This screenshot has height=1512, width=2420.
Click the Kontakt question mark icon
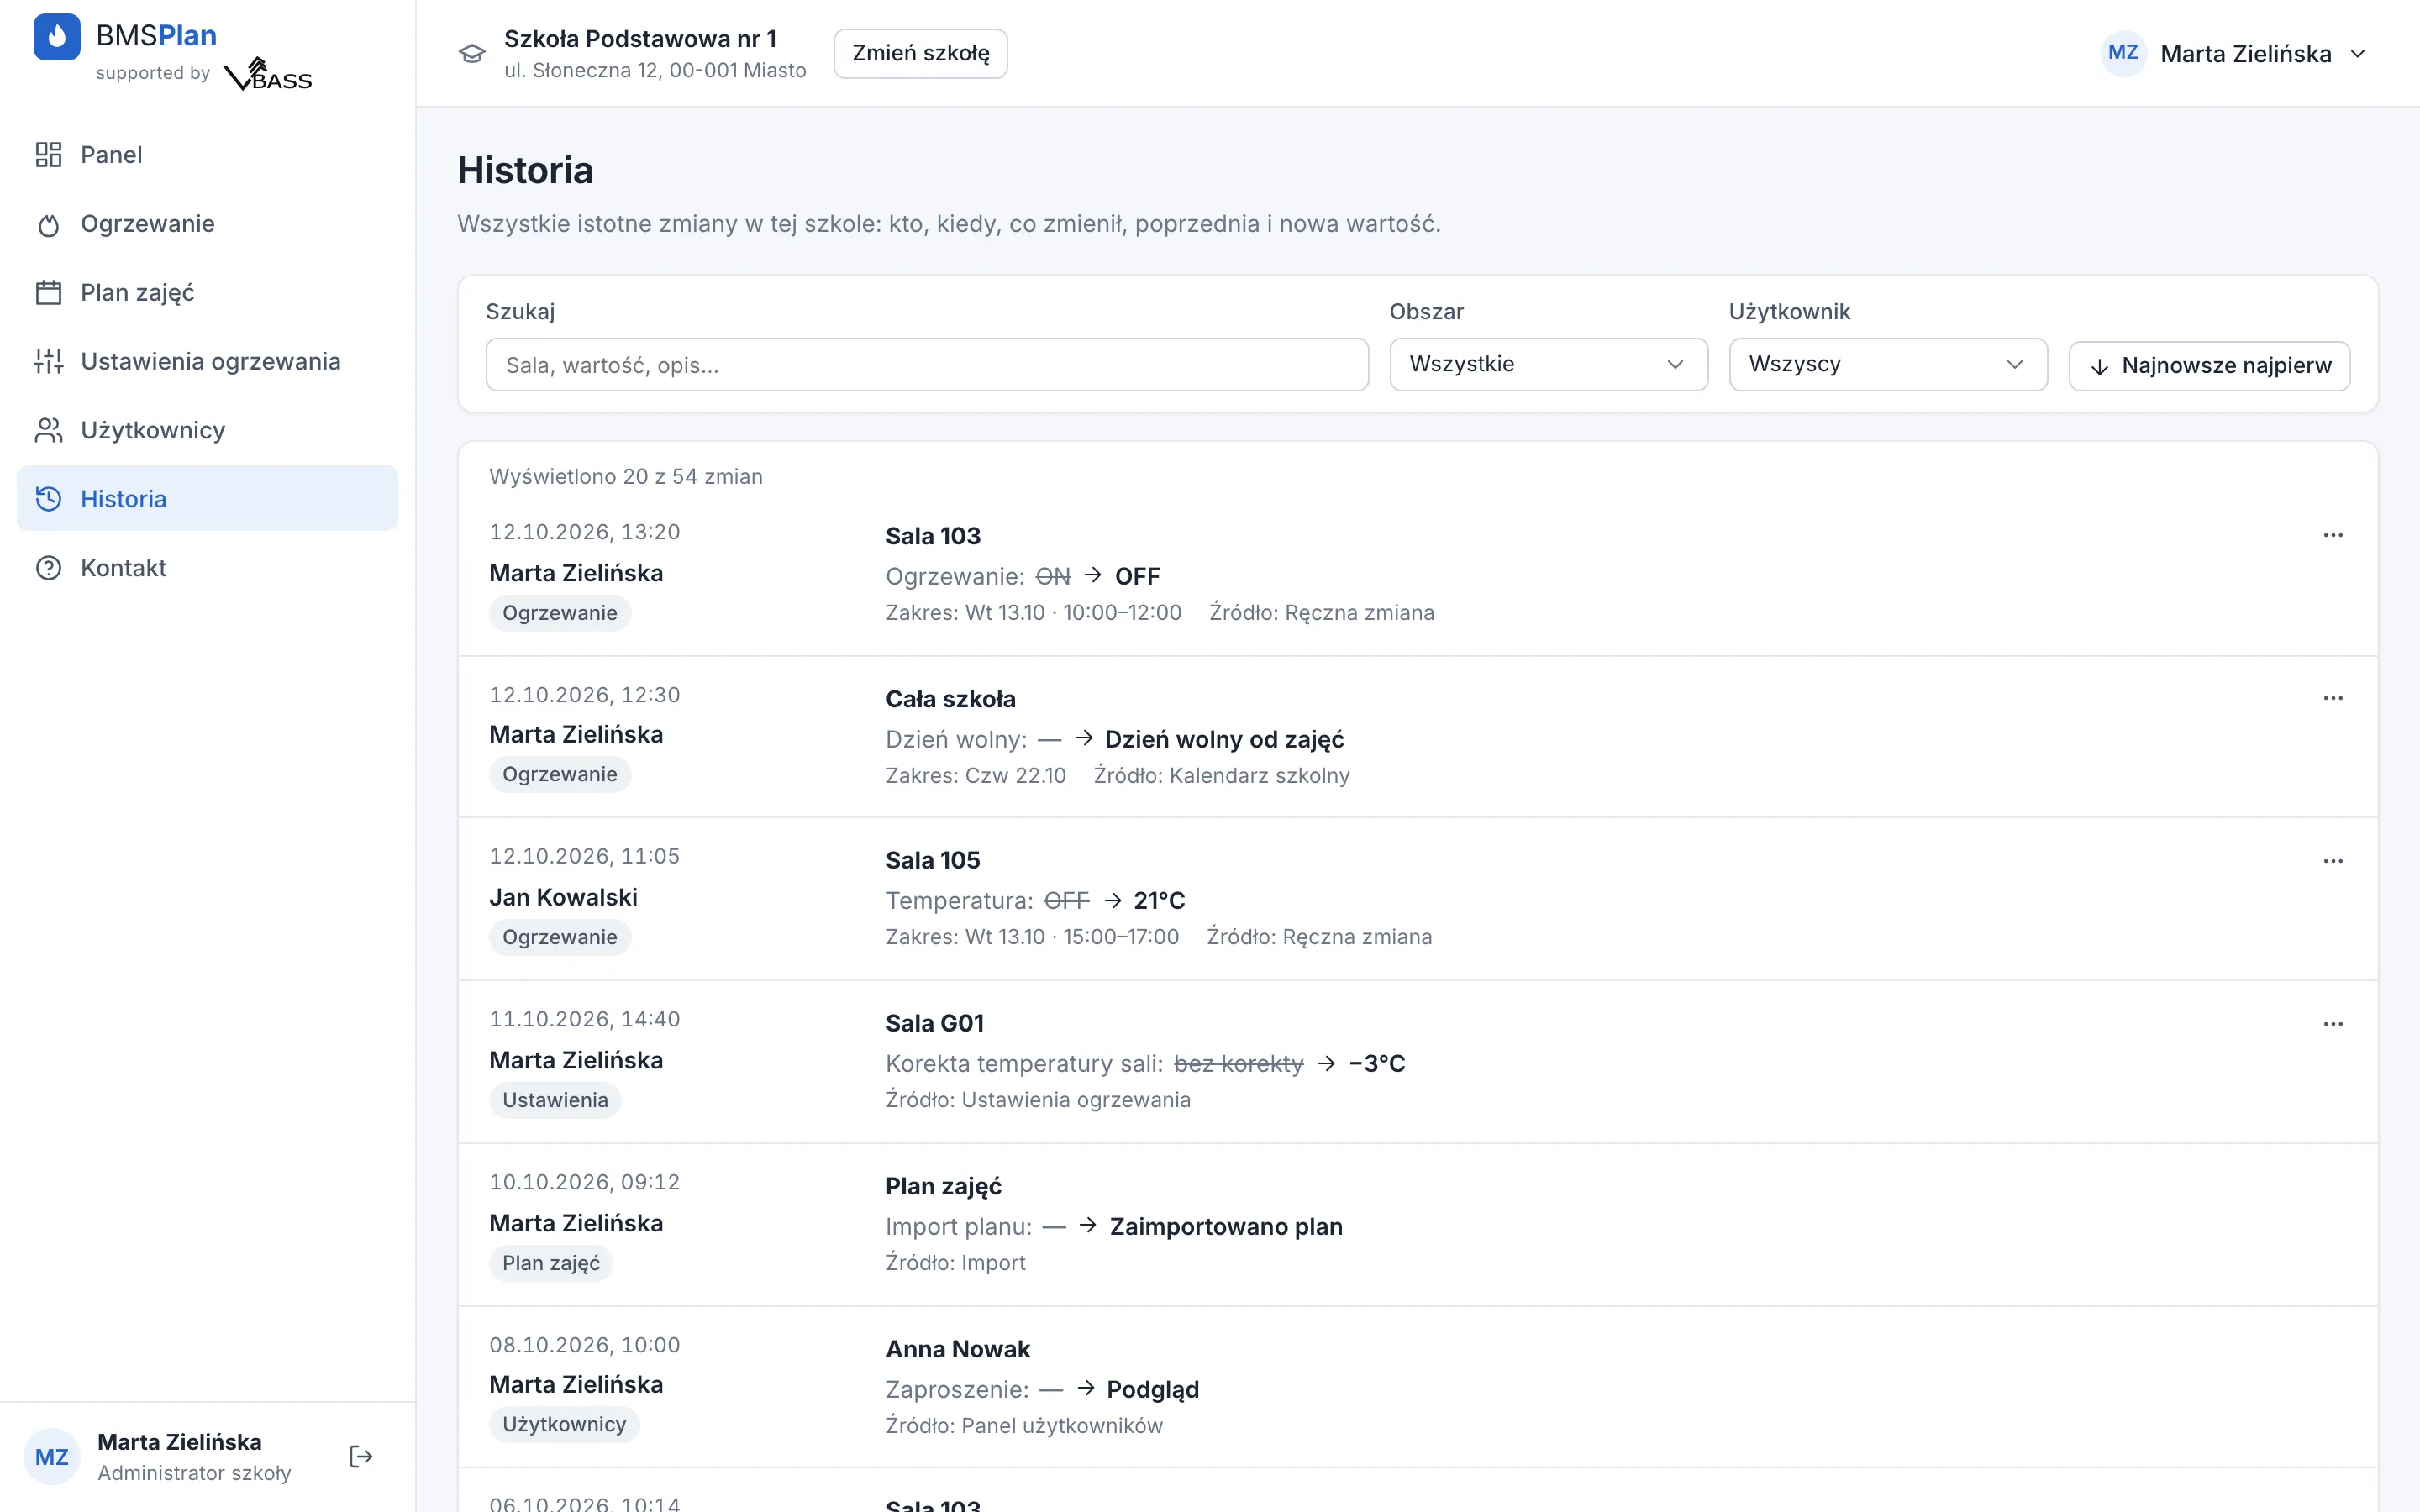coord(48,568)
